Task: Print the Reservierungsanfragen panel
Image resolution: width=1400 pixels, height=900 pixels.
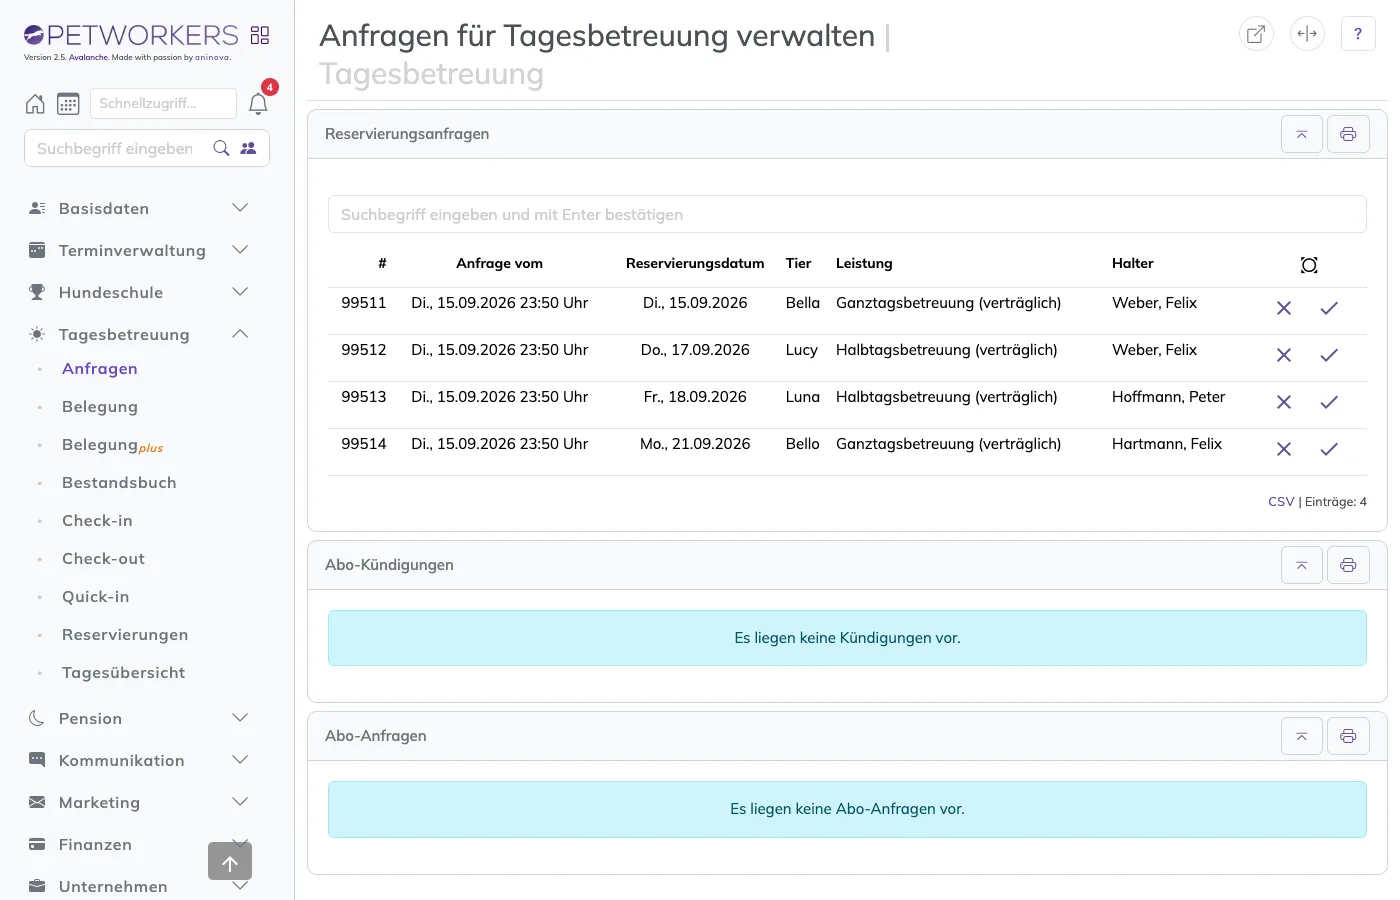Action: pyautogui.click(x=1348, y=134)
